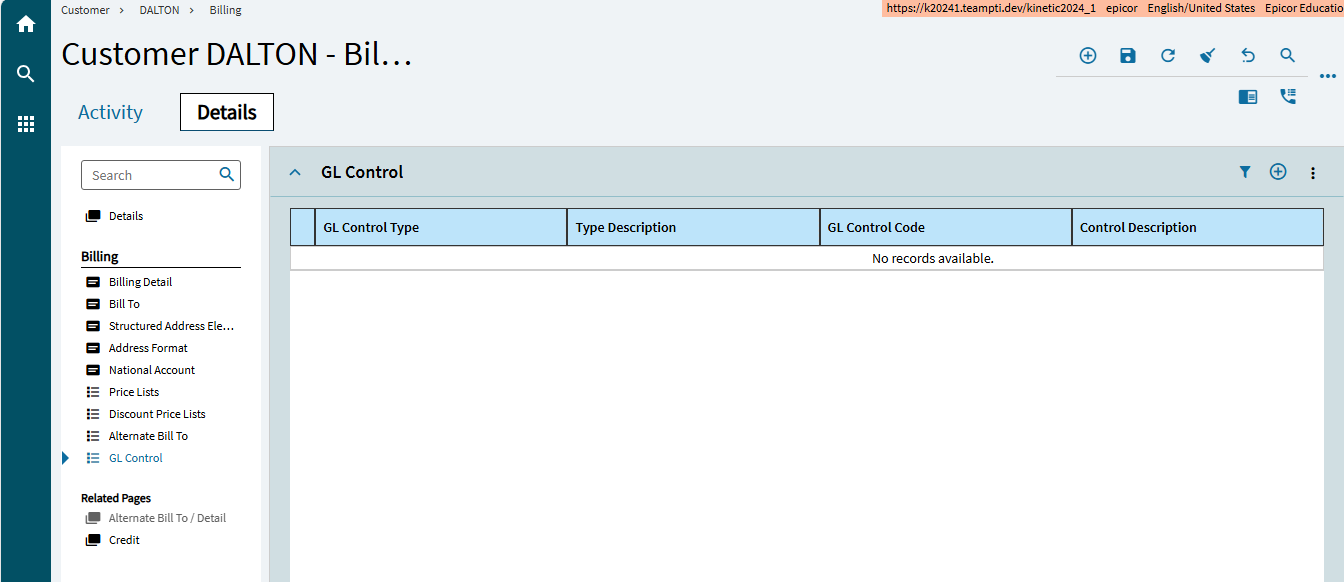Open the apps grid menu icon
1344x582 pixels.
click(x=26, y=124)
